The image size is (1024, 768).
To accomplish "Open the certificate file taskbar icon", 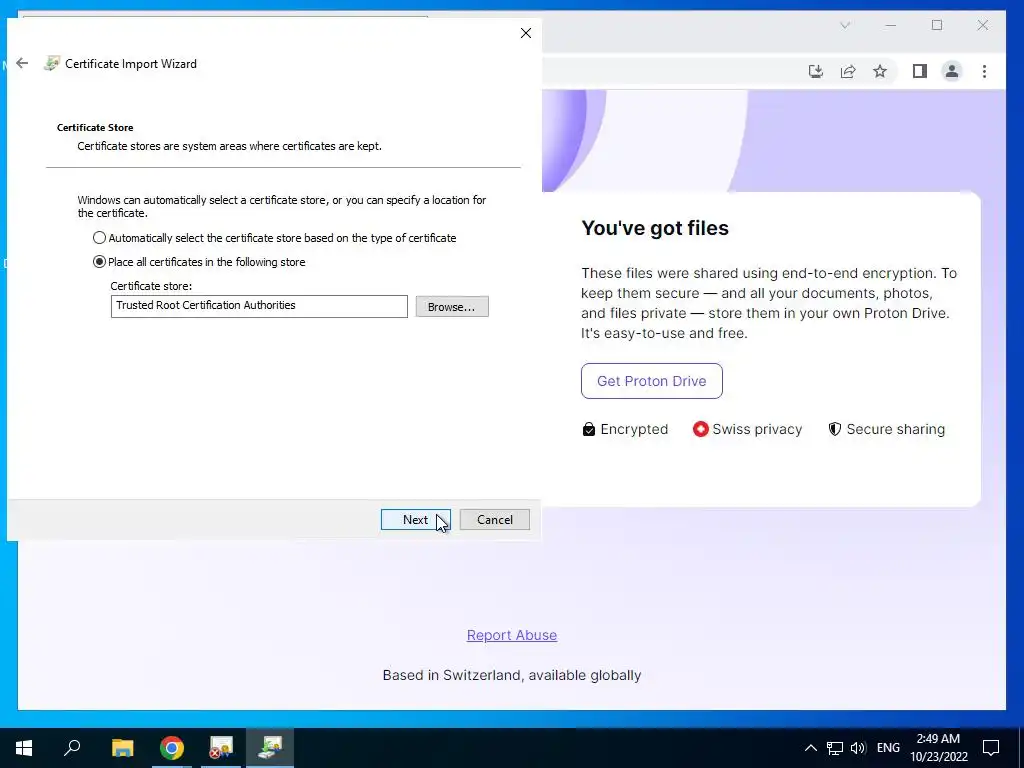I will (x=221, y=748).
